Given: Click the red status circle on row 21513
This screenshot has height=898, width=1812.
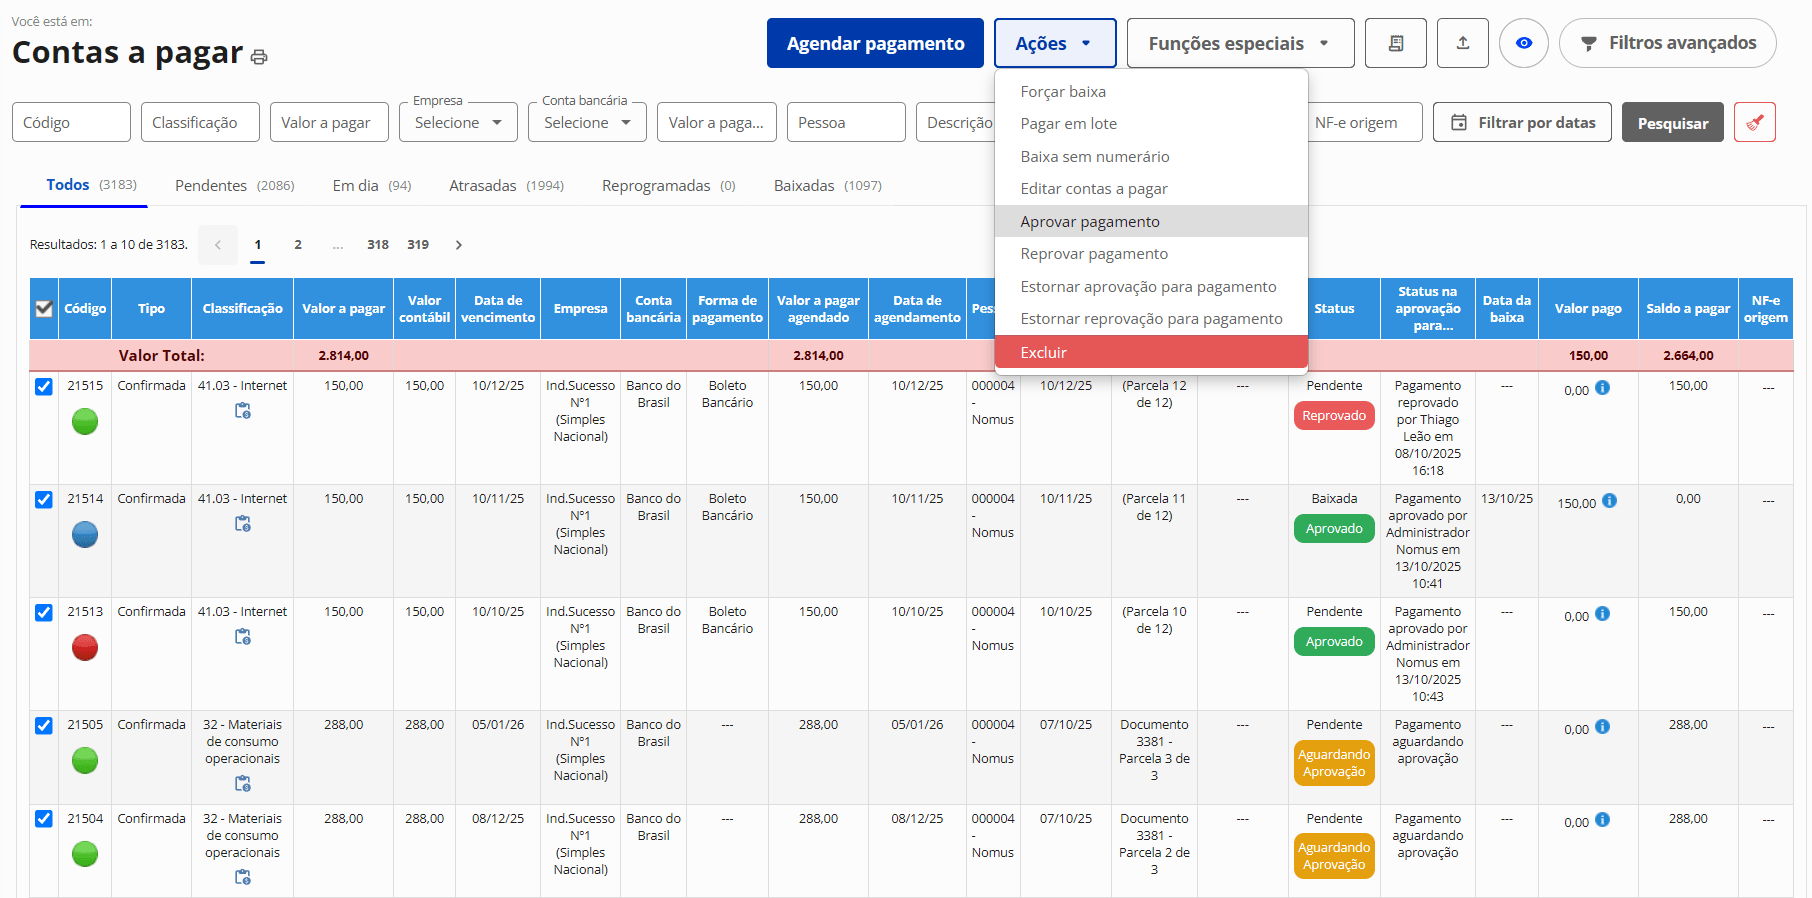Looking at the screenshot, I should coord(85,648).
